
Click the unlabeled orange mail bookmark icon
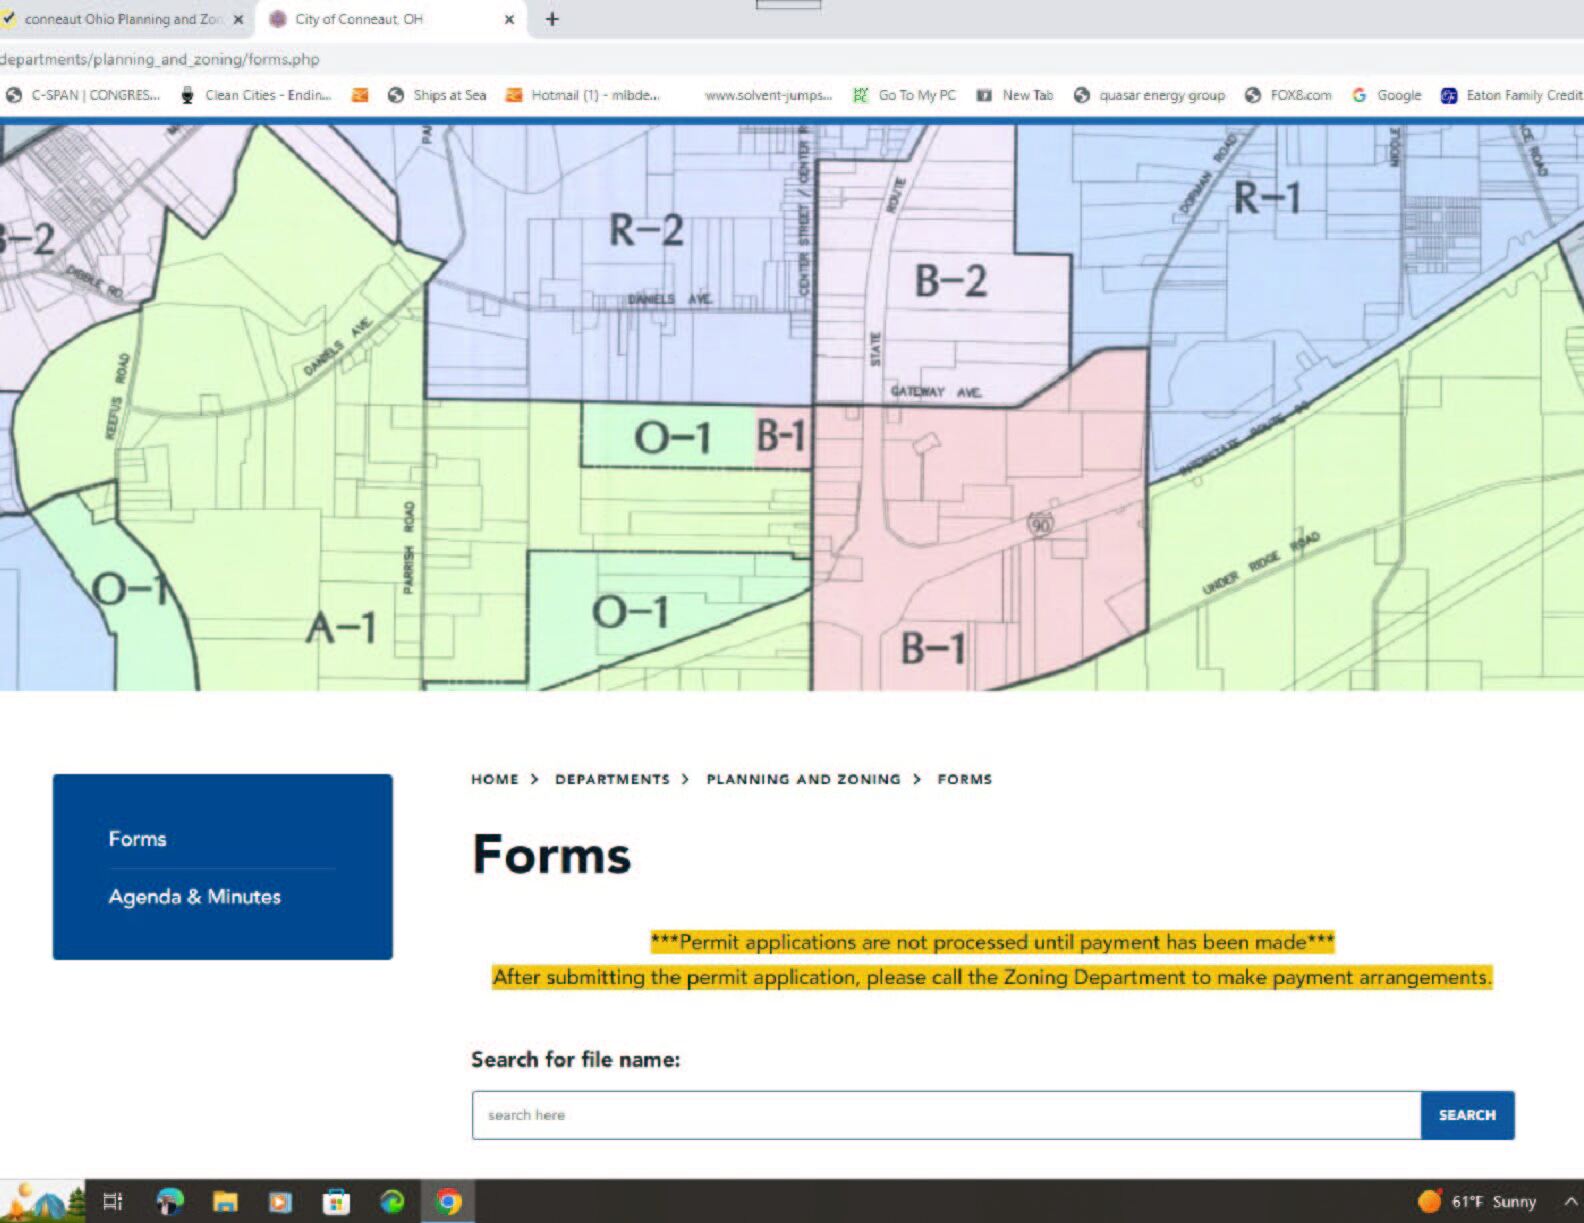pyautogui.click(x=360, y=95)
